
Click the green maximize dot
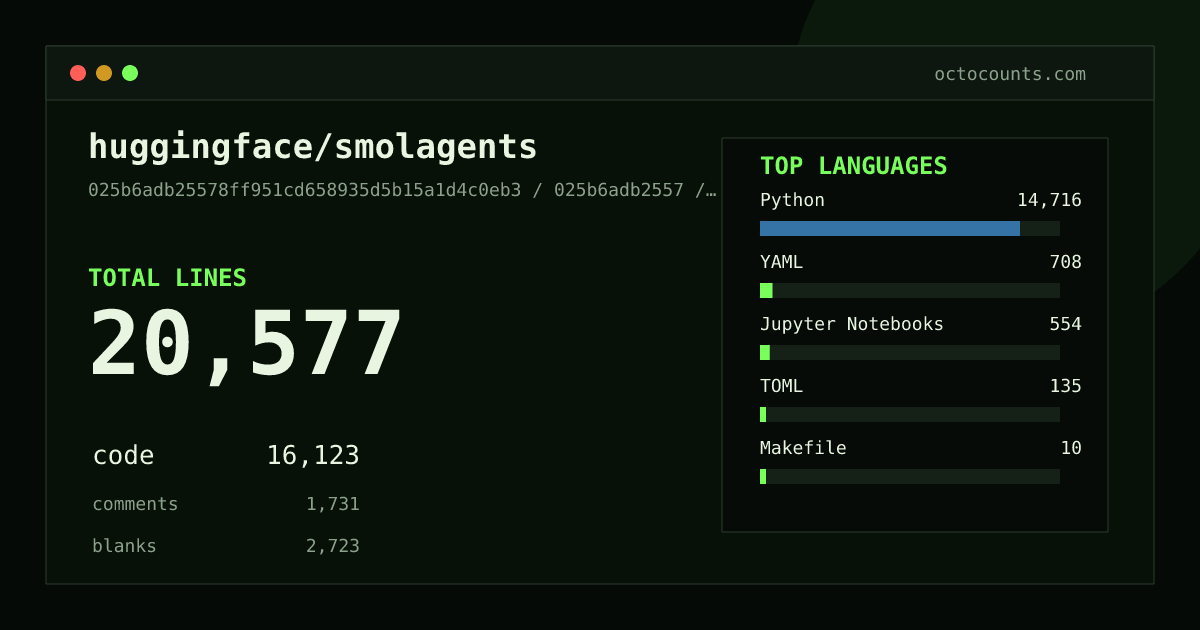[130, 73]
